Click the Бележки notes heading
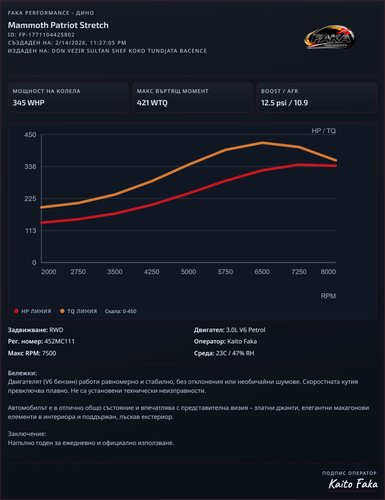The width and height of the screenshot is (385, 500). point(22,373)
